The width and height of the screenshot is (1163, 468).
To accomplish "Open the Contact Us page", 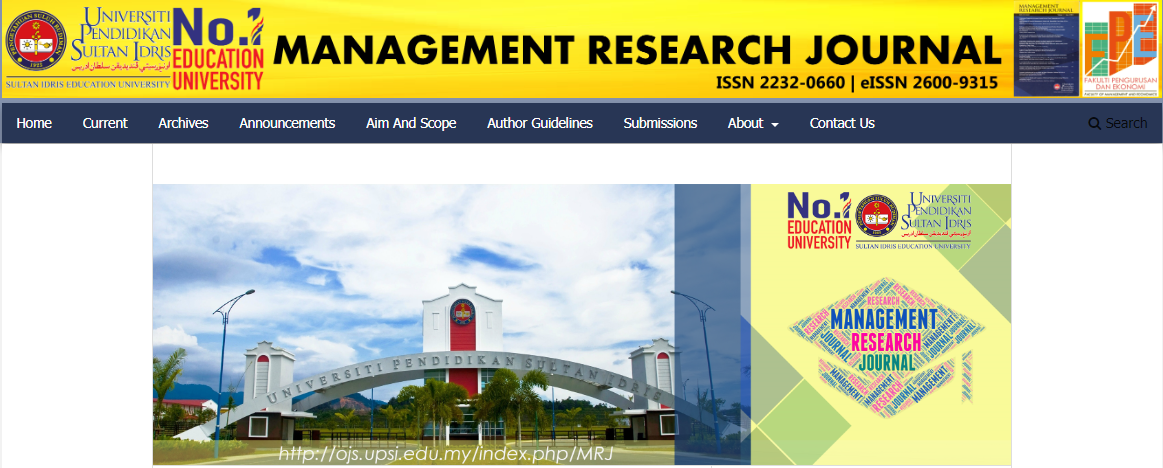I will 842,123.
